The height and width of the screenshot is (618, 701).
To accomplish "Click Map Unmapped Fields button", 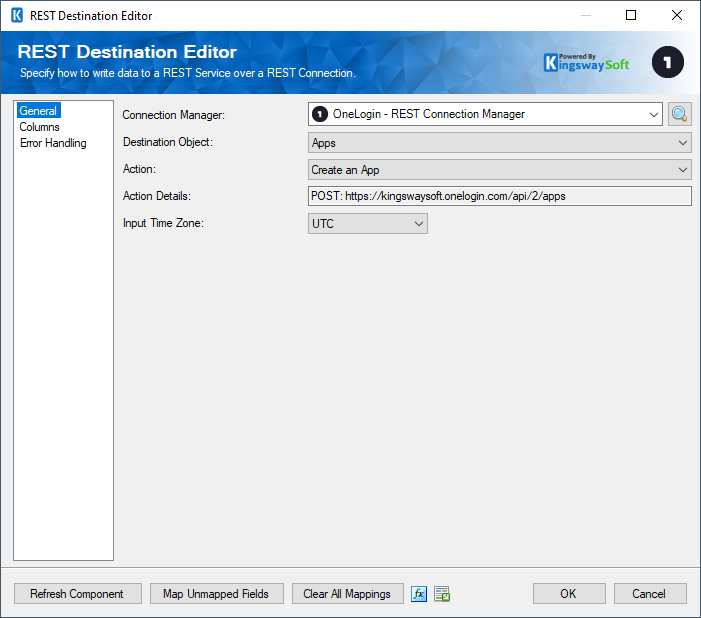I will point(217,594).
